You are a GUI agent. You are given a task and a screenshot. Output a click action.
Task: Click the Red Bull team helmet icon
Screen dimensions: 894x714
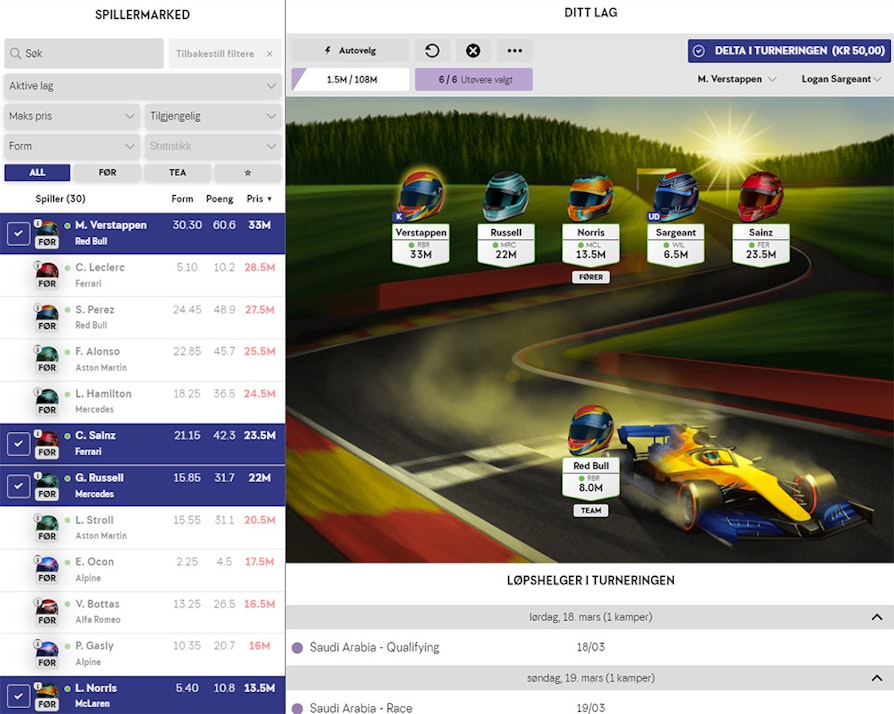(591, 430)
